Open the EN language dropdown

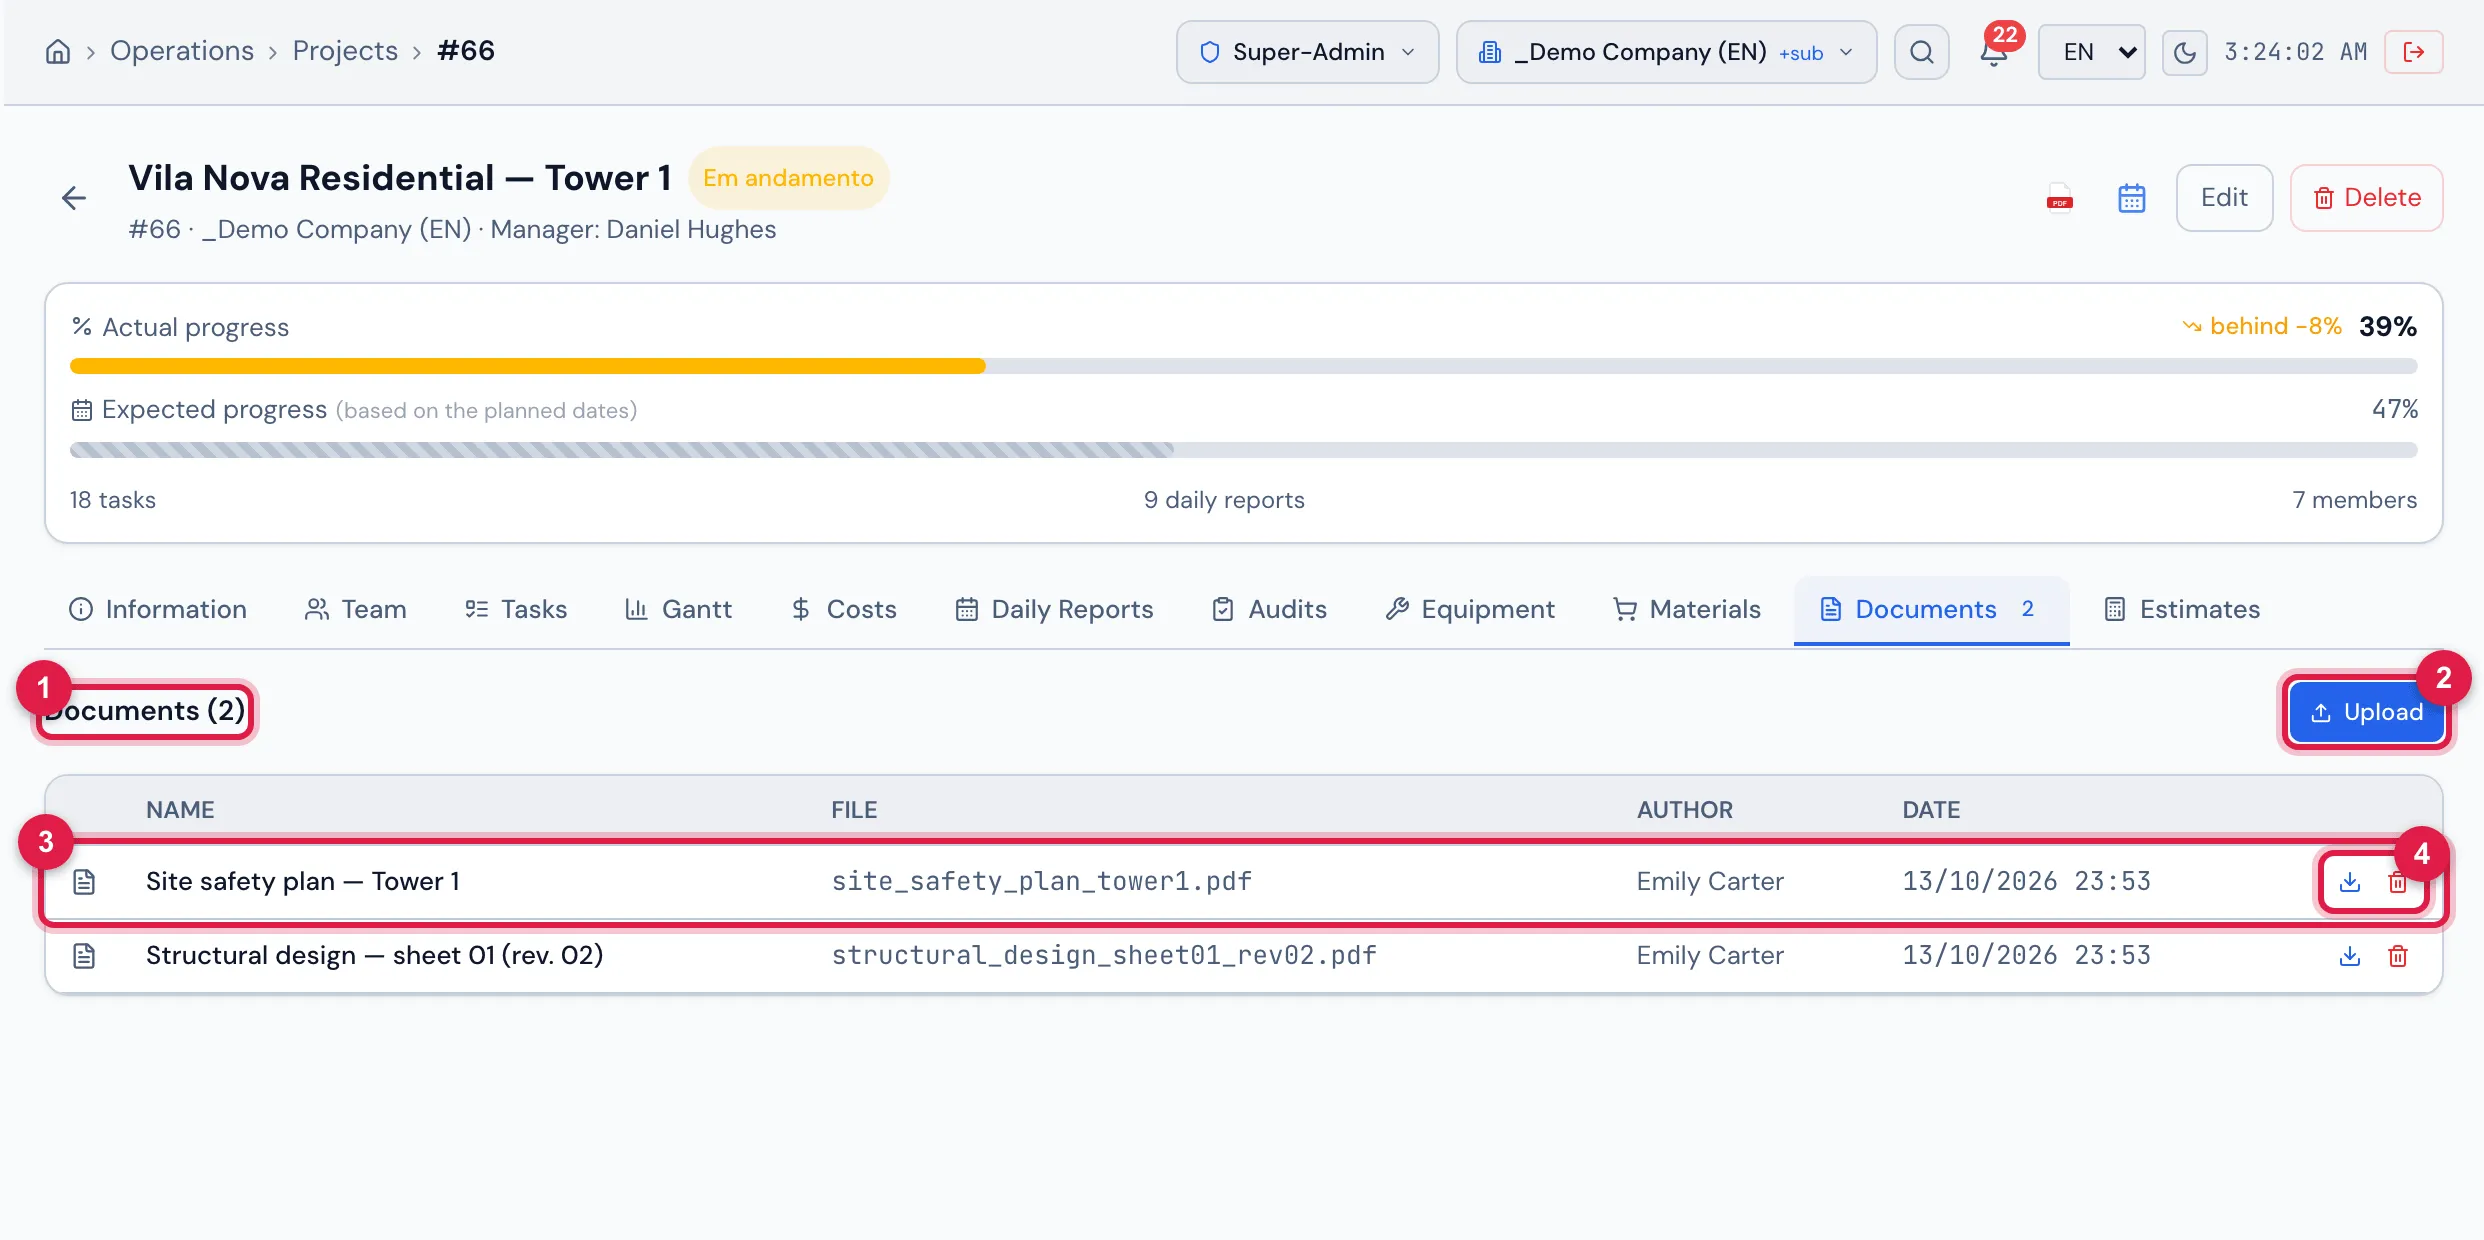pos(2092,52)
